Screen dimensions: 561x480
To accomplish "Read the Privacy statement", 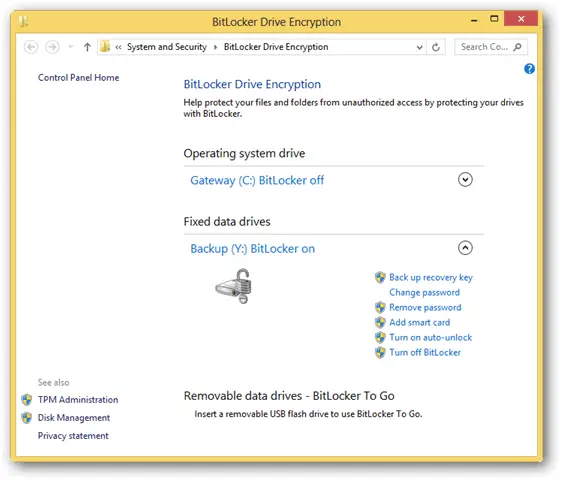I will 73,436.
